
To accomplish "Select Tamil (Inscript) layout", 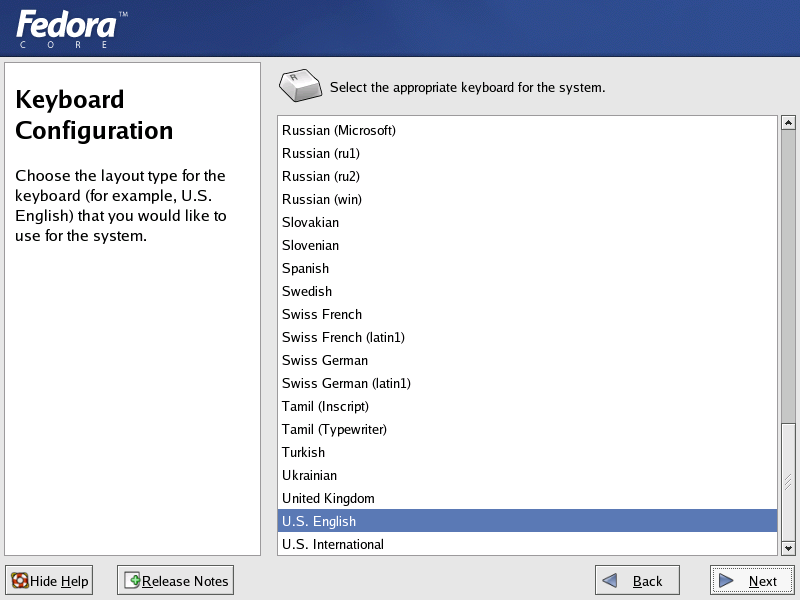I will [527, 406].
